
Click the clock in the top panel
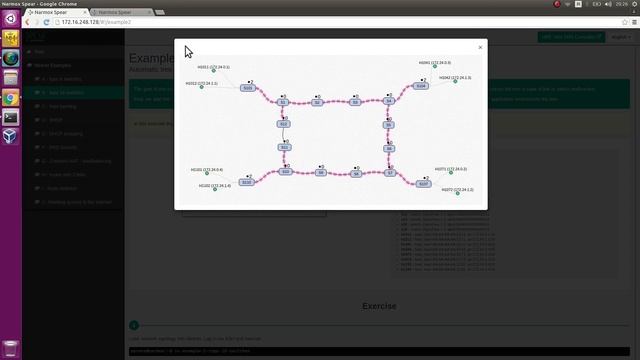pyautogui.click(x=622, y=4)
